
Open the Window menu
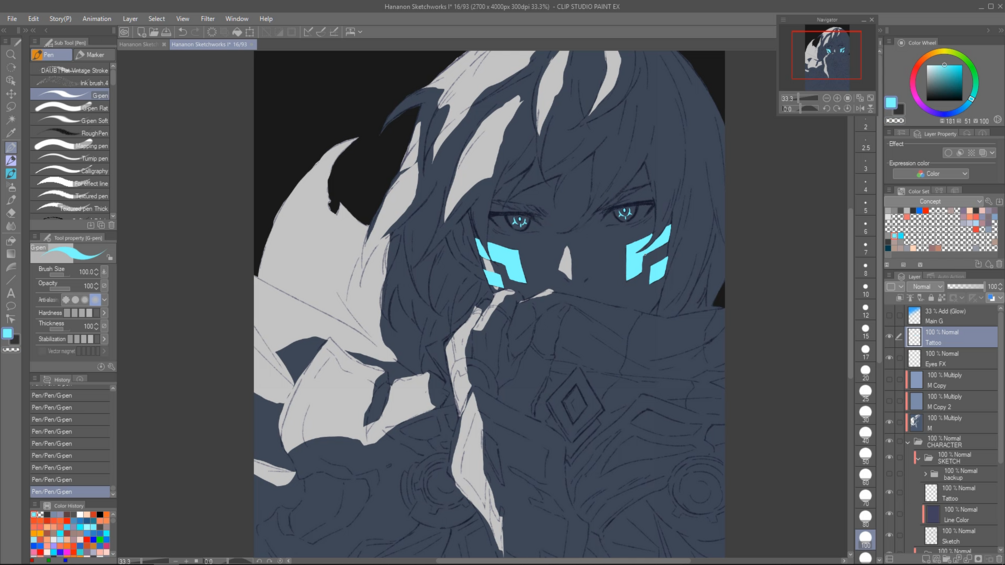click(x=237, y=19)
